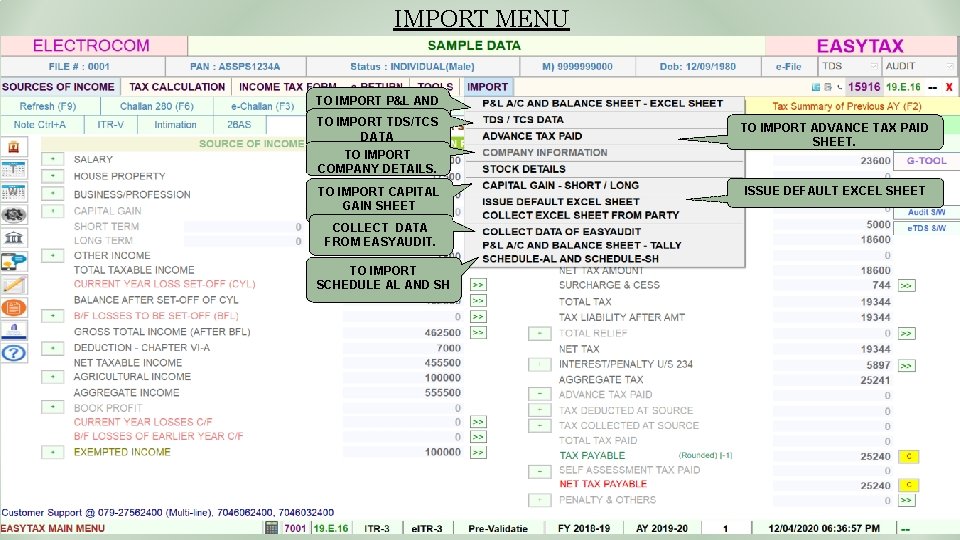The height and width of the screenshot is (540, 960).
Task: Click >> arrow beside Exempted Income value
Action: coord(478,452)
